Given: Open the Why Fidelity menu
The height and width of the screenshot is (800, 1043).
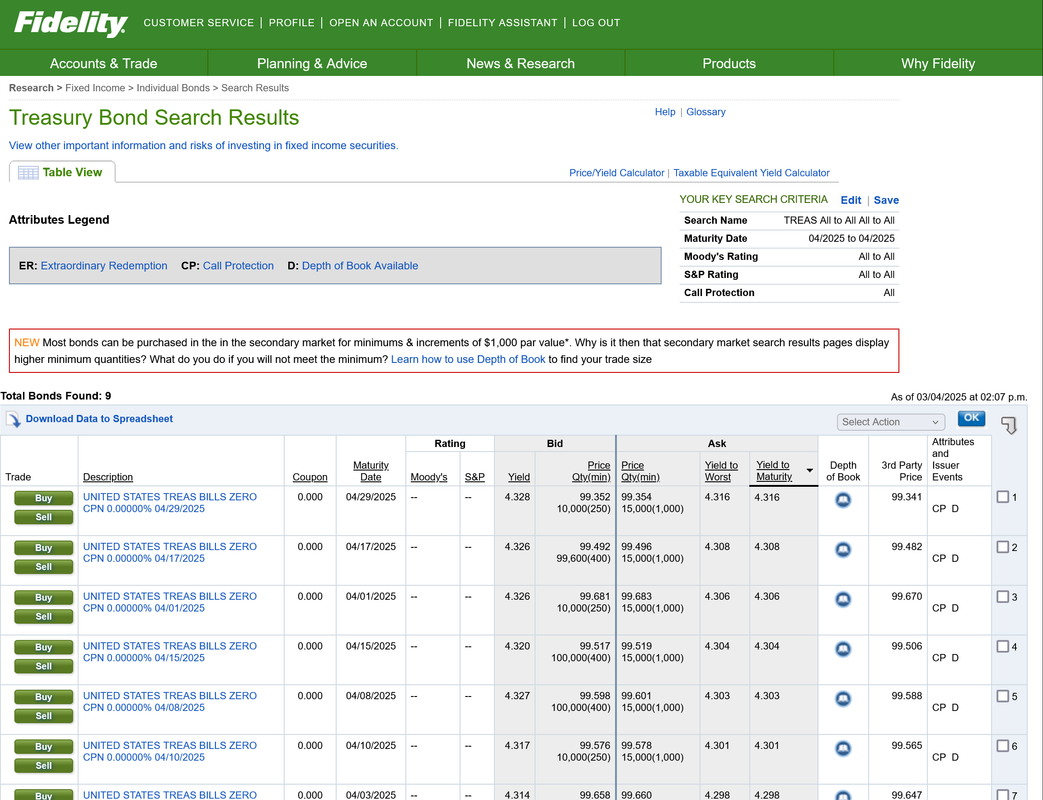Looking at the screenshot, I should (x=938, y=63).
